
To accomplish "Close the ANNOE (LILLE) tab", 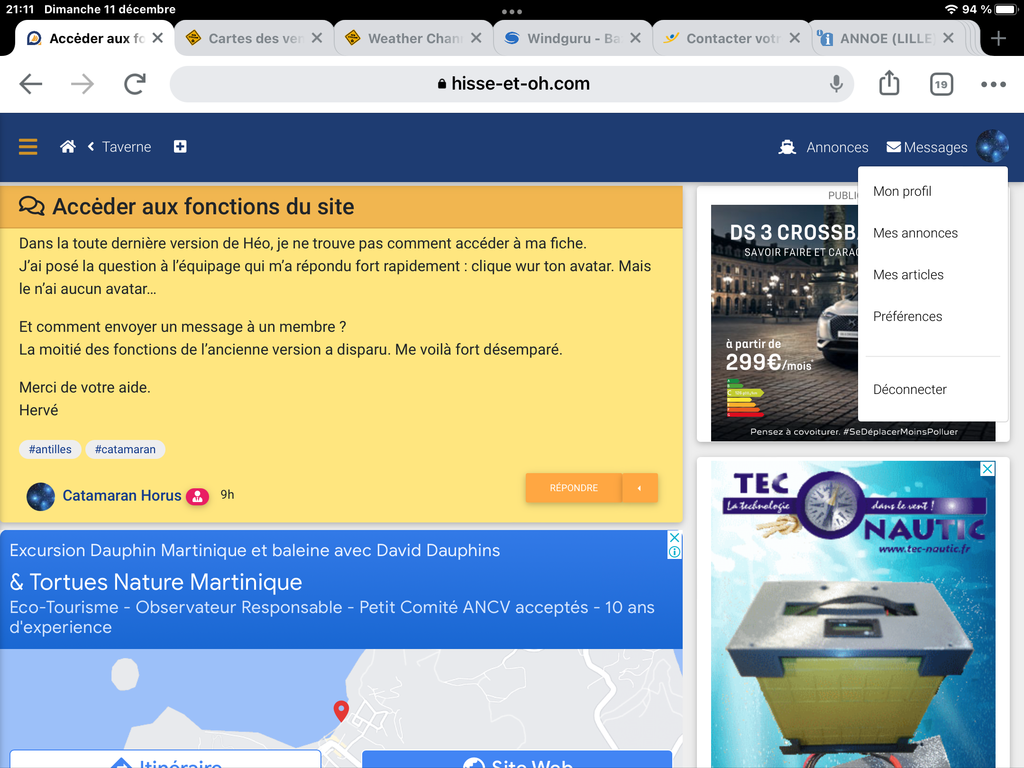I will point(948,38).
